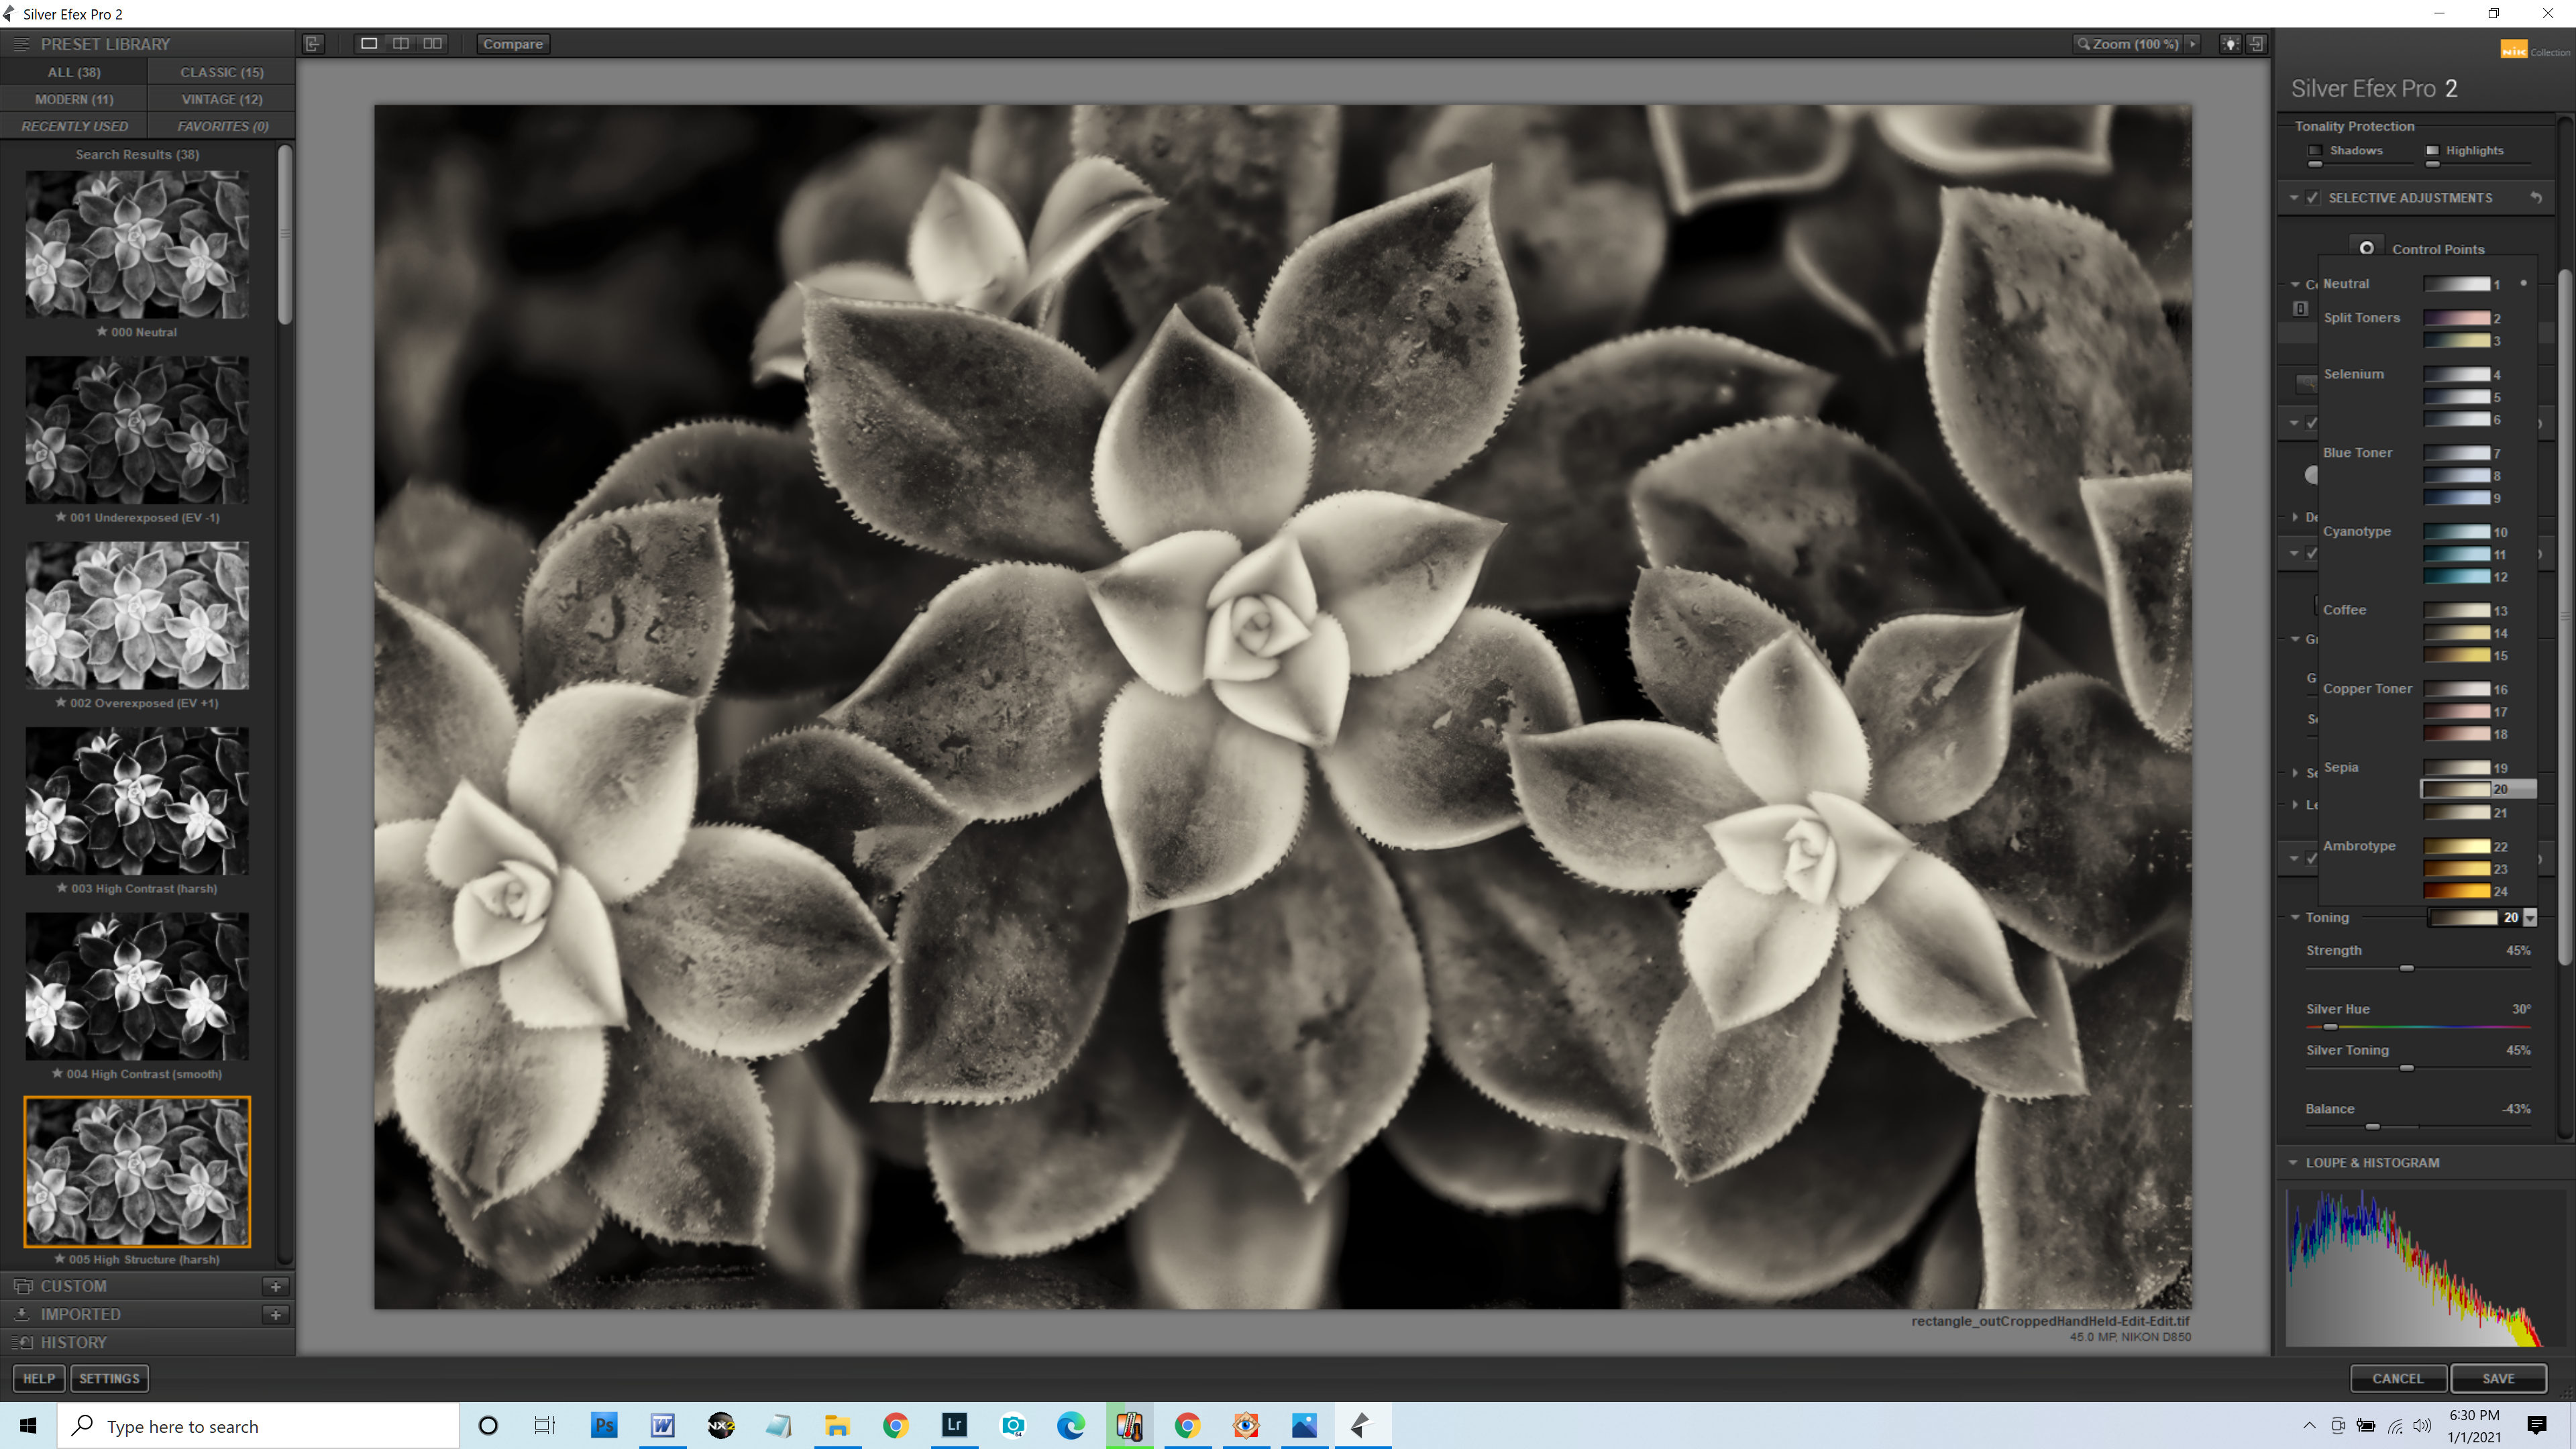Viewport: 2576px width, 1449px height.
Task: Switch to single image view
Action: 369,44
